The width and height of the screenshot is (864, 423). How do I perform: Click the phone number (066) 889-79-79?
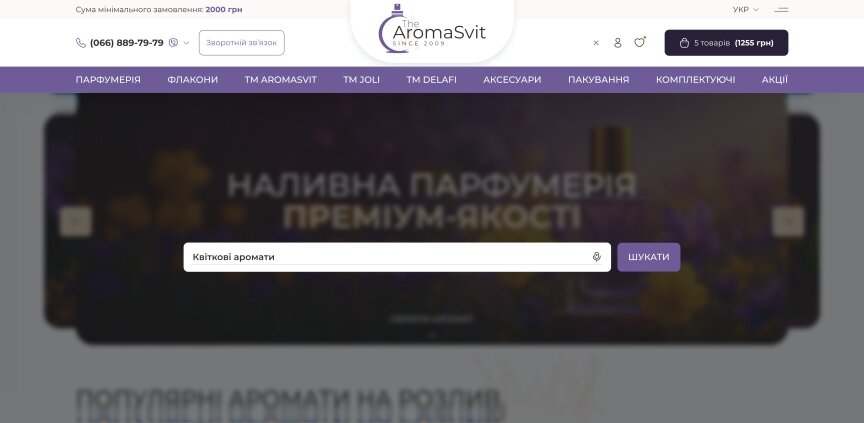[127, 43]
